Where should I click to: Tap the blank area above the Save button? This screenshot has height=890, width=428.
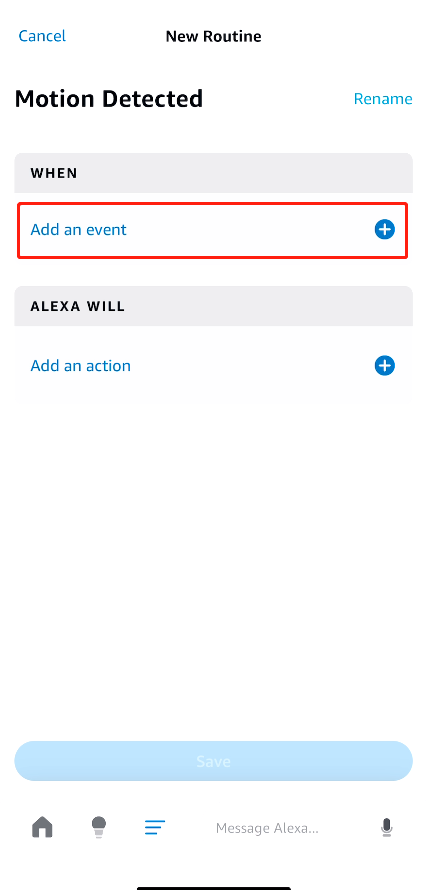tap(213, 568)
